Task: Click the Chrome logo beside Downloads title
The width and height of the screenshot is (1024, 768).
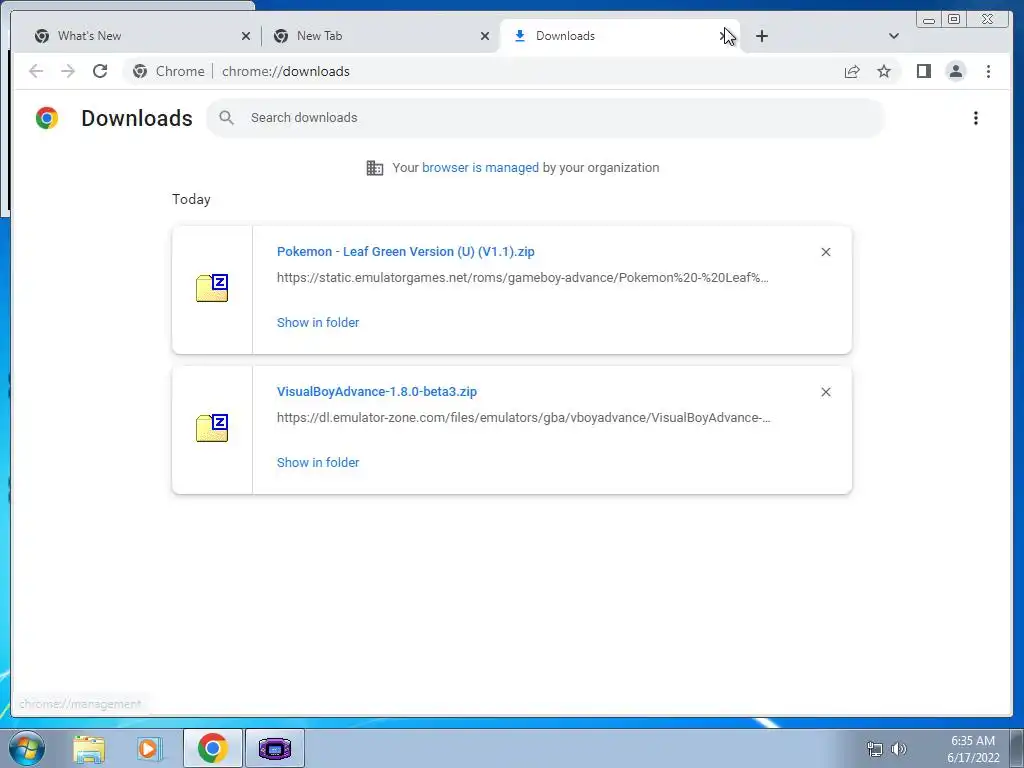Action: tap(47, 118)
